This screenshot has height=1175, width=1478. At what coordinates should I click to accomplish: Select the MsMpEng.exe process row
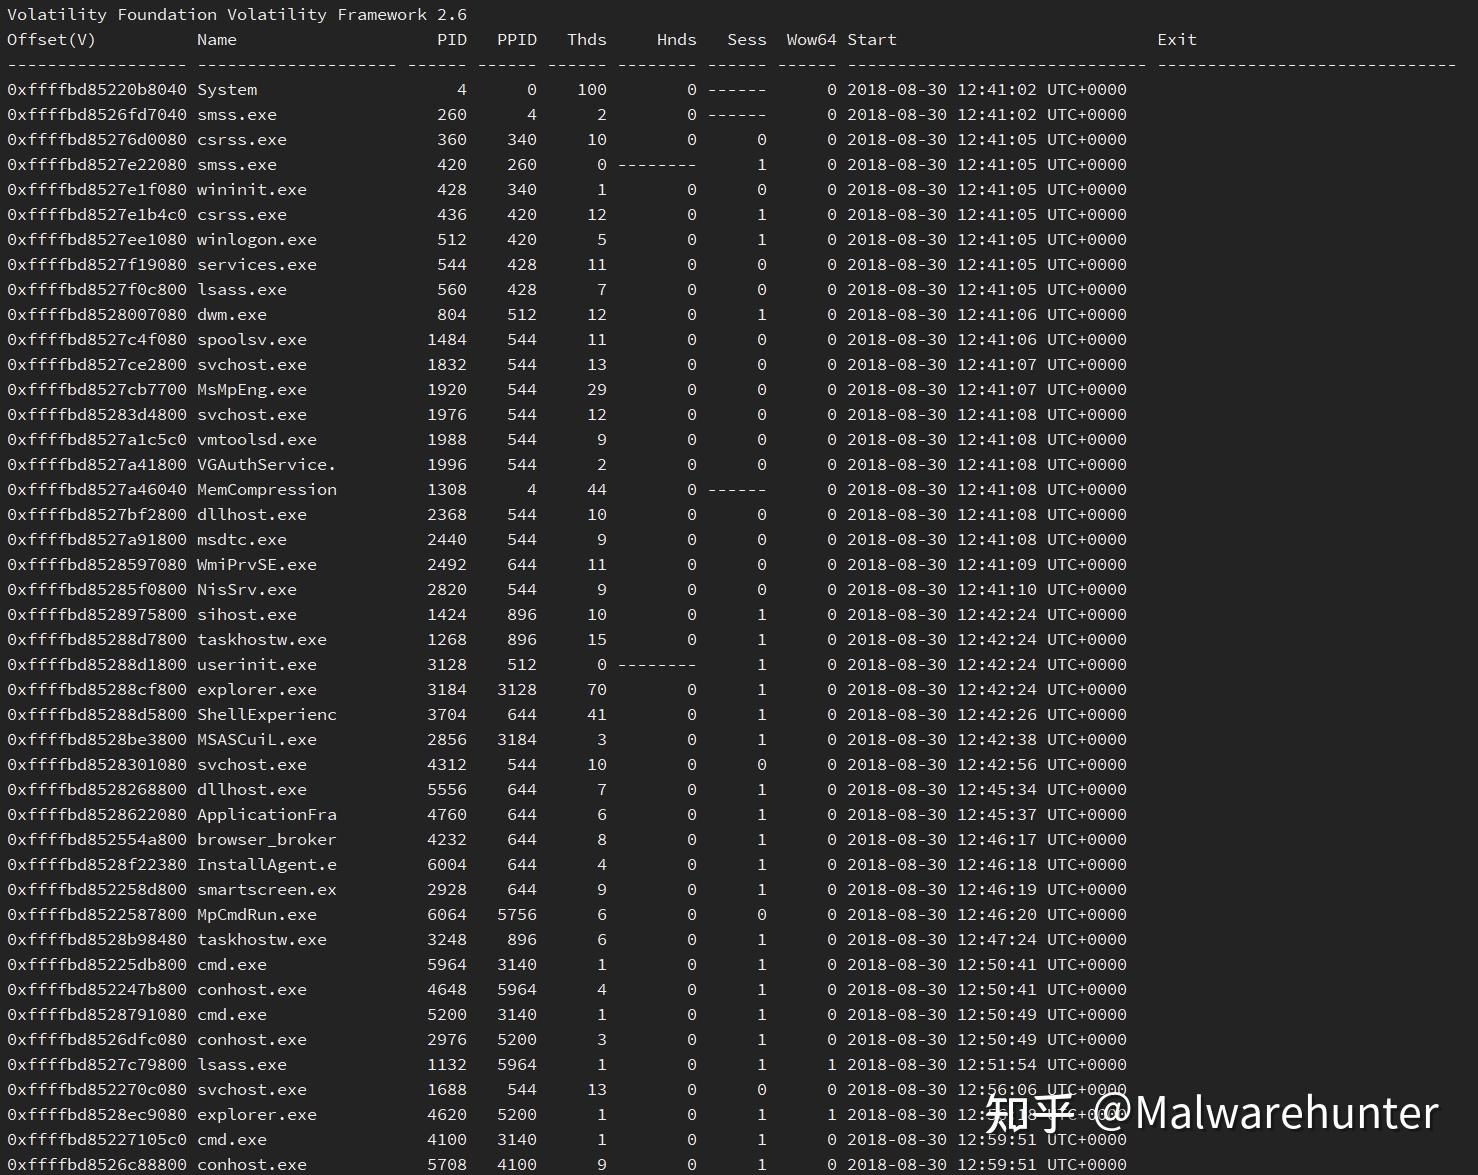pos(251,389)
